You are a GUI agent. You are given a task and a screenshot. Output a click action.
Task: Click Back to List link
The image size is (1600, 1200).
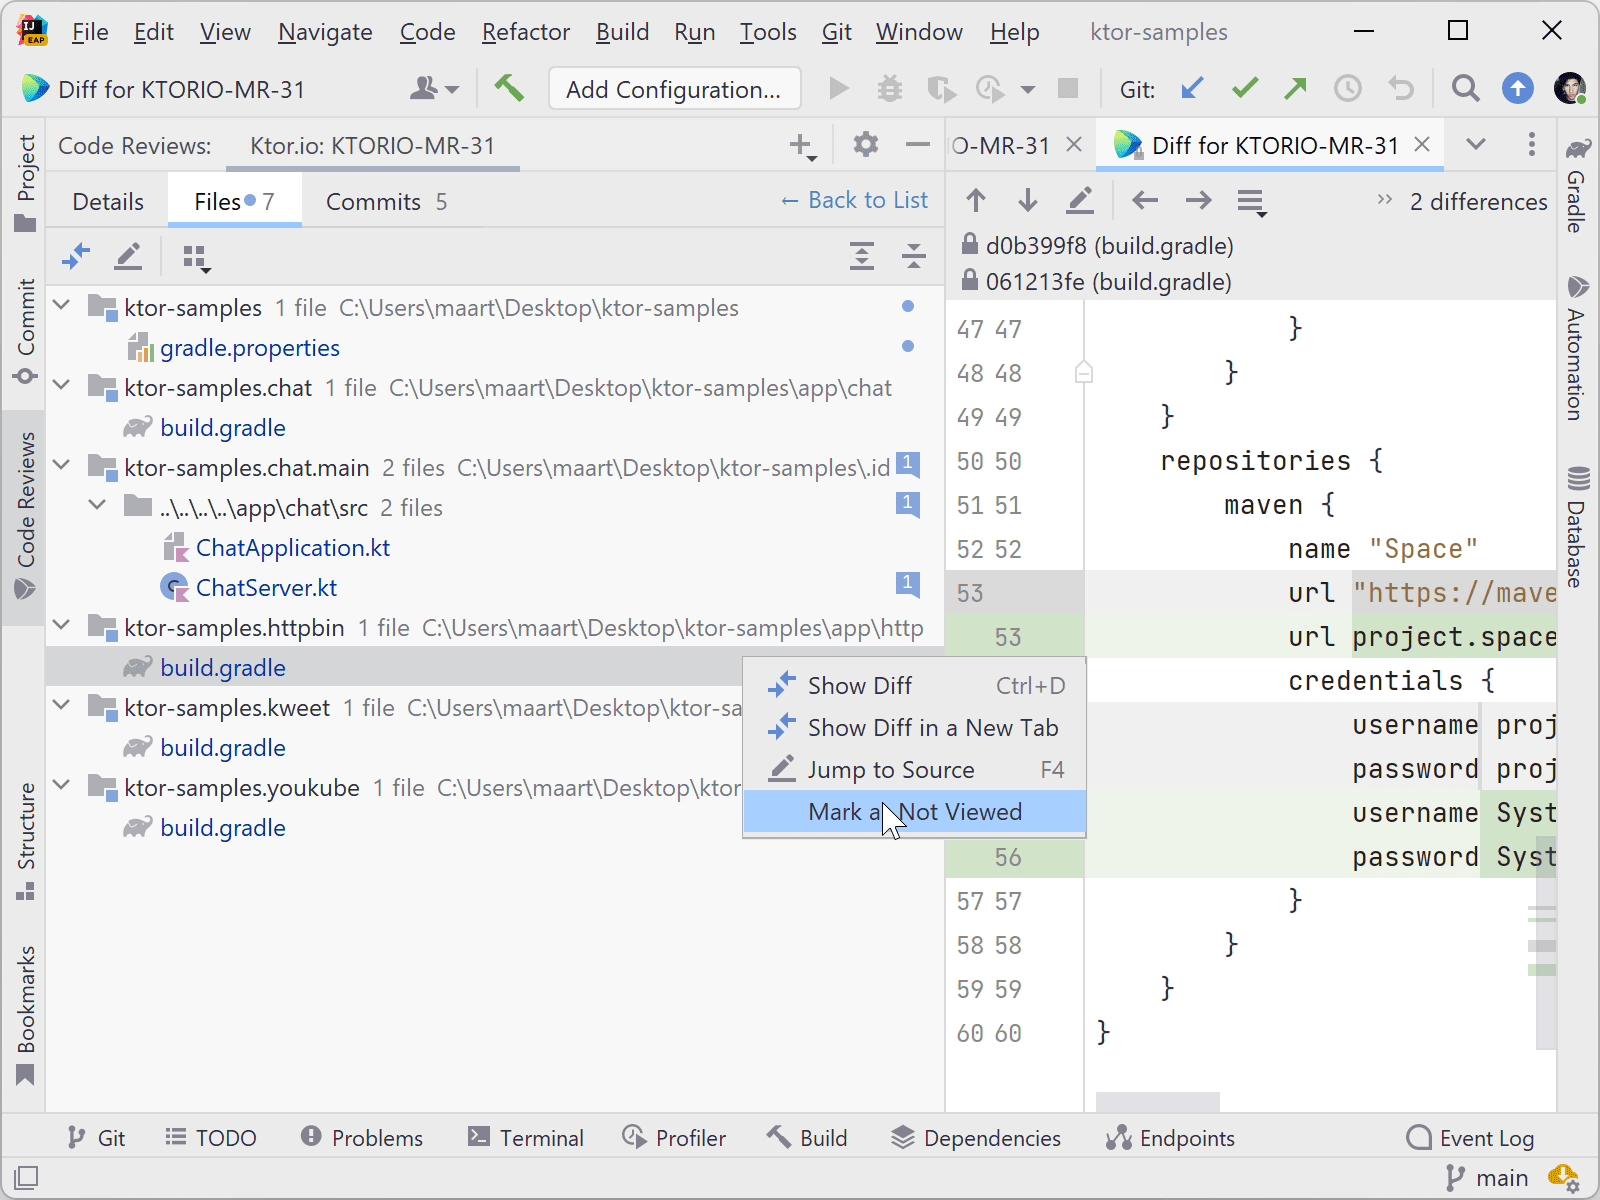click(x=854, y=200)
